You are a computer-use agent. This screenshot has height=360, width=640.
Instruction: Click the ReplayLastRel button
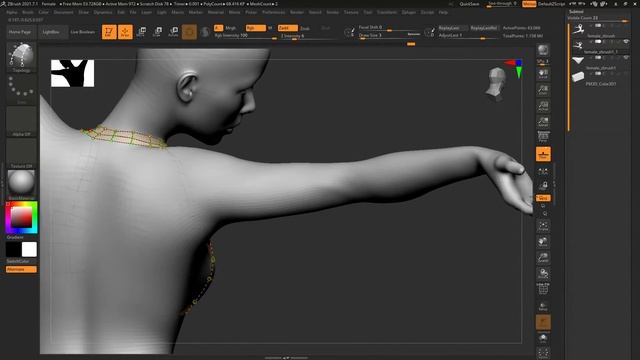coord(484,28)
